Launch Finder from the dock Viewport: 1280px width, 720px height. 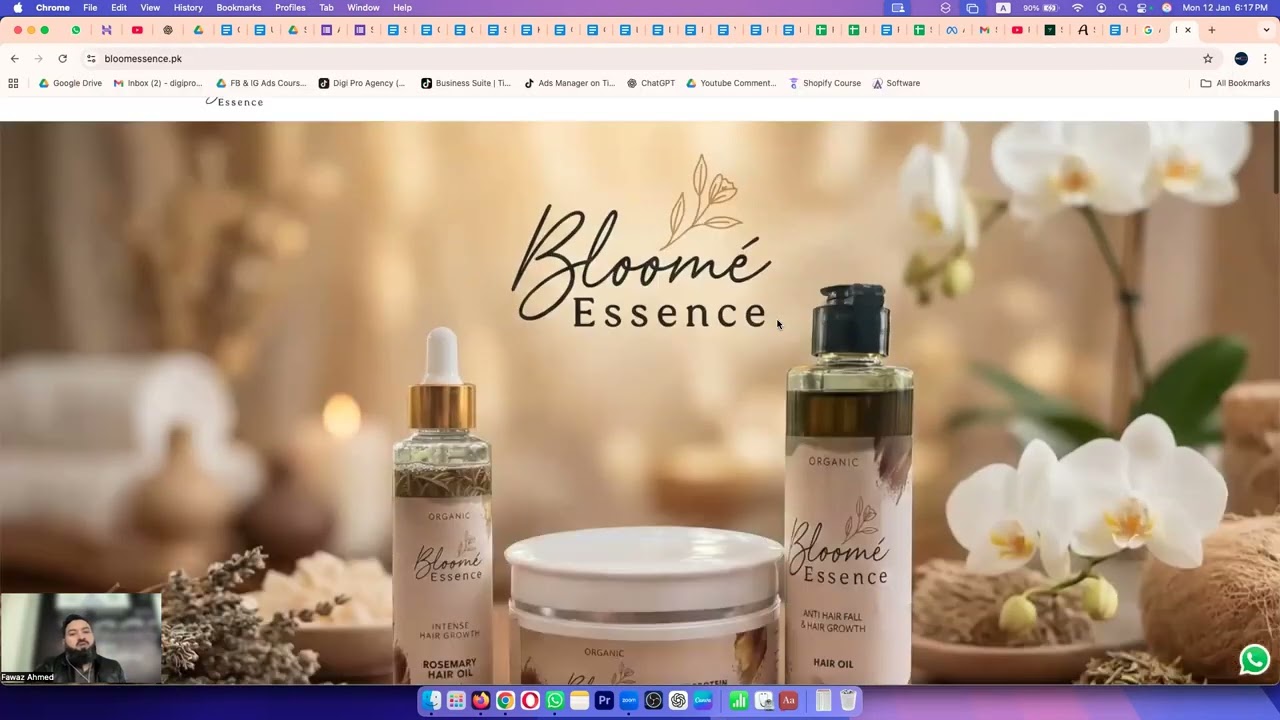click(x=431, y=701)
